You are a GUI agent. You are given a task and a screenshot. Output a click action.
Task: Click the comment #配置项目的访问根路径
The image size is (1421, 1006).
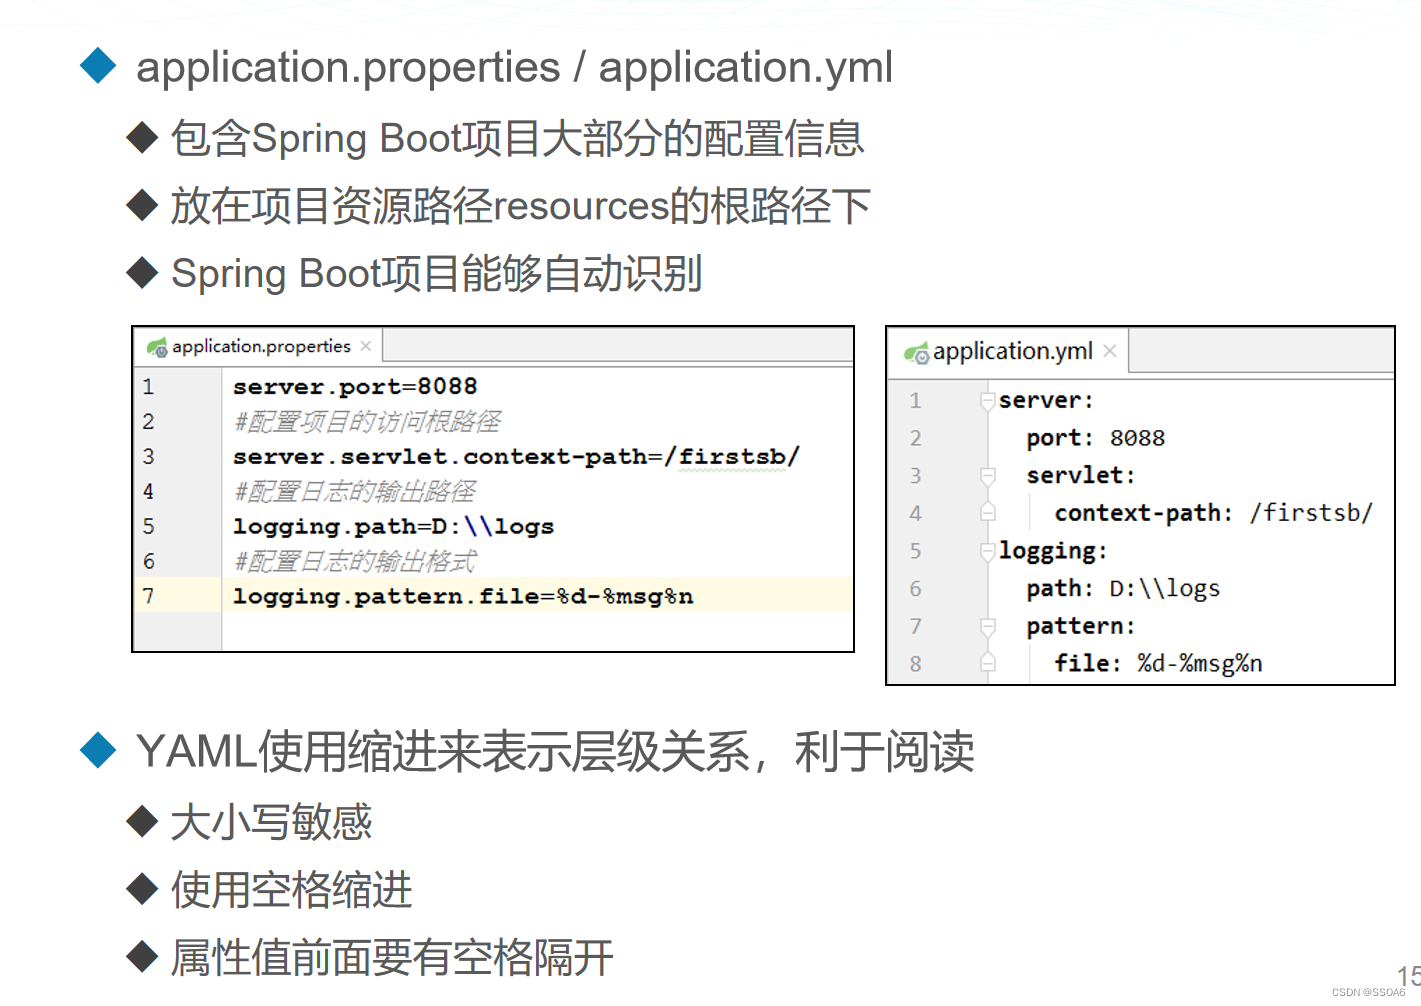(367, 421)
